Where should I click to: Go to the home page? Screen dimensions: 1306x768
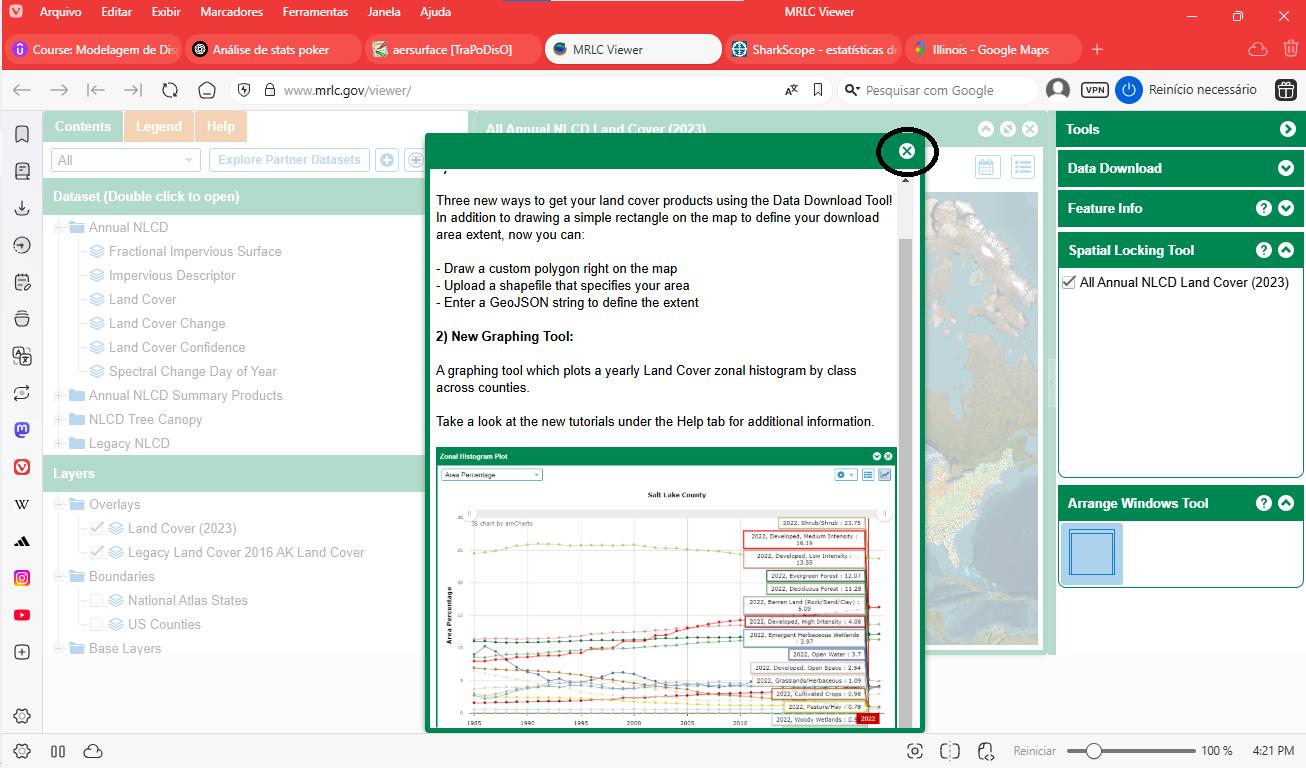[207, 90]
